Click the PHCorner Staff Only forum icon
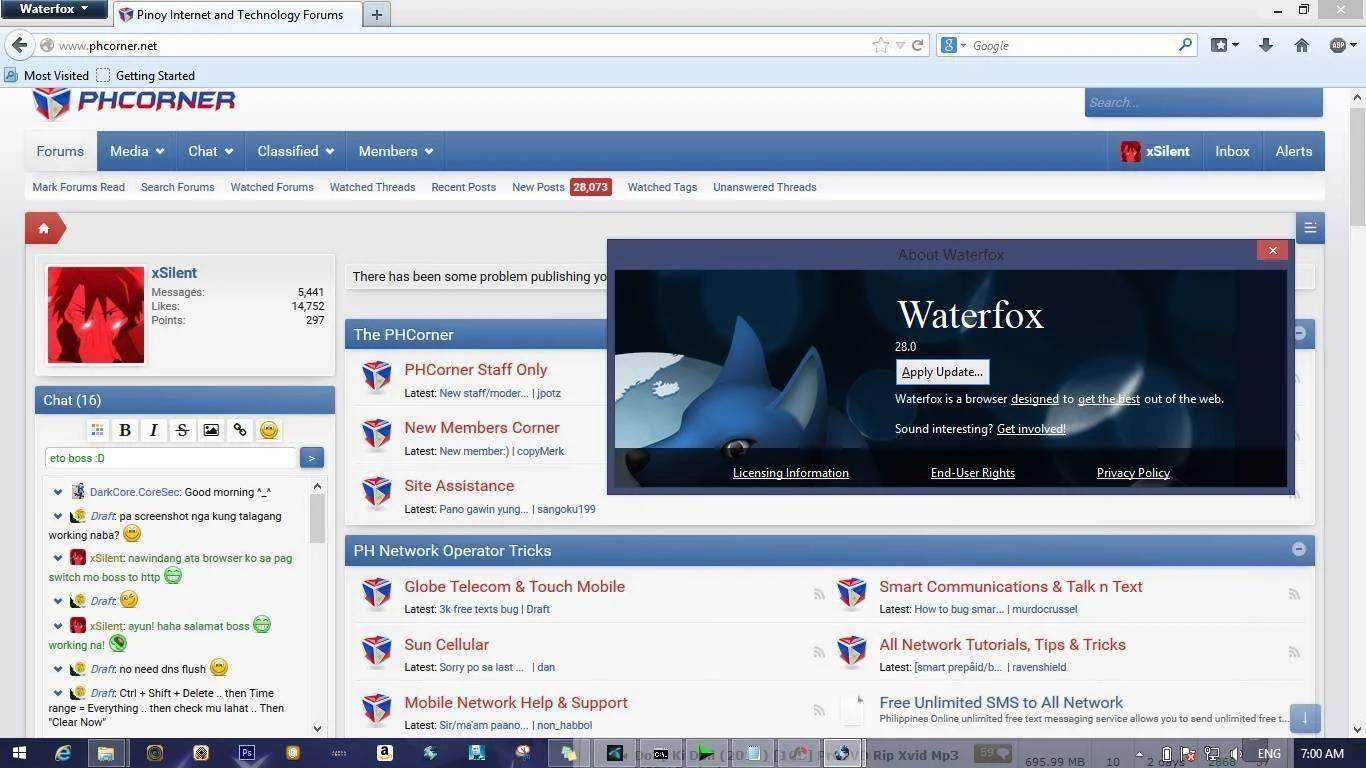 click(377, 377)
